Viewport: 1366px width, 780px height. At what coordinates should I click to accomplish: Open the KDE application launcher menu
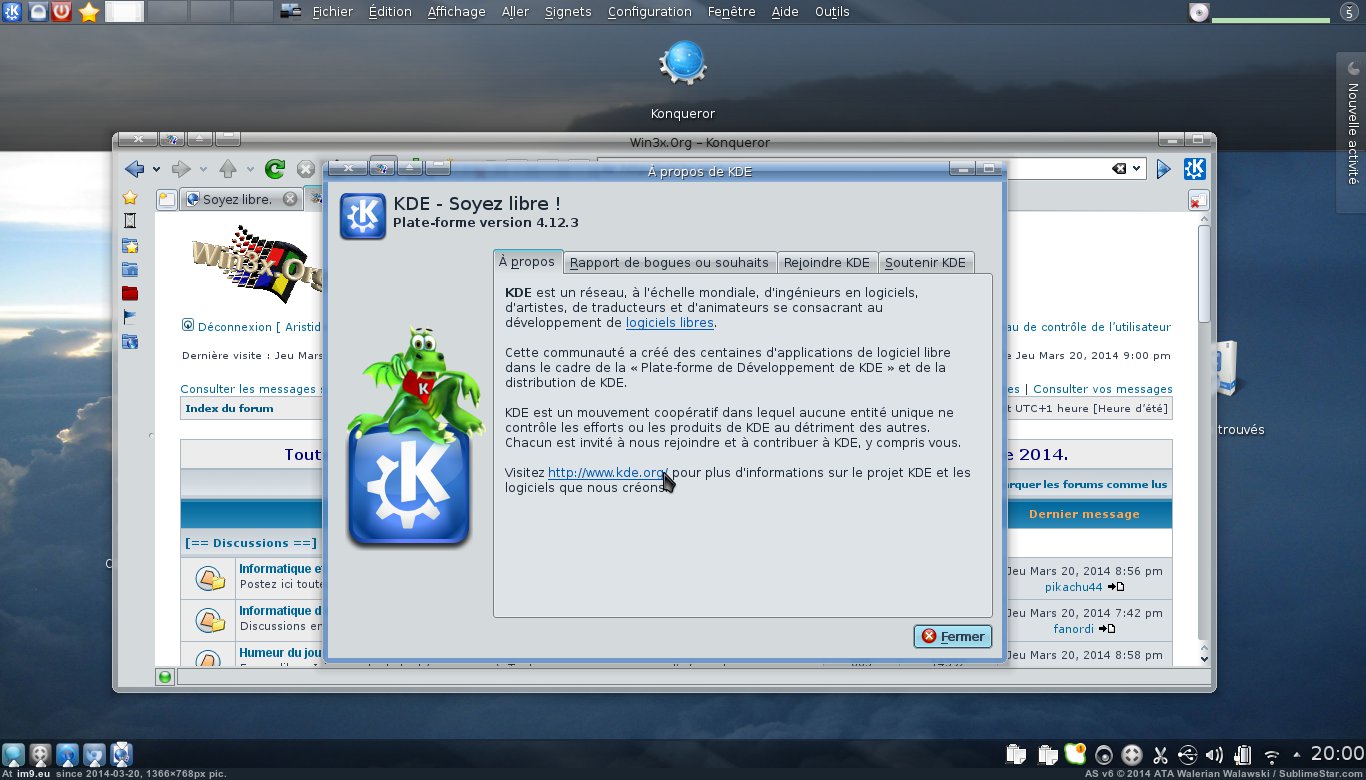point(15,12)
